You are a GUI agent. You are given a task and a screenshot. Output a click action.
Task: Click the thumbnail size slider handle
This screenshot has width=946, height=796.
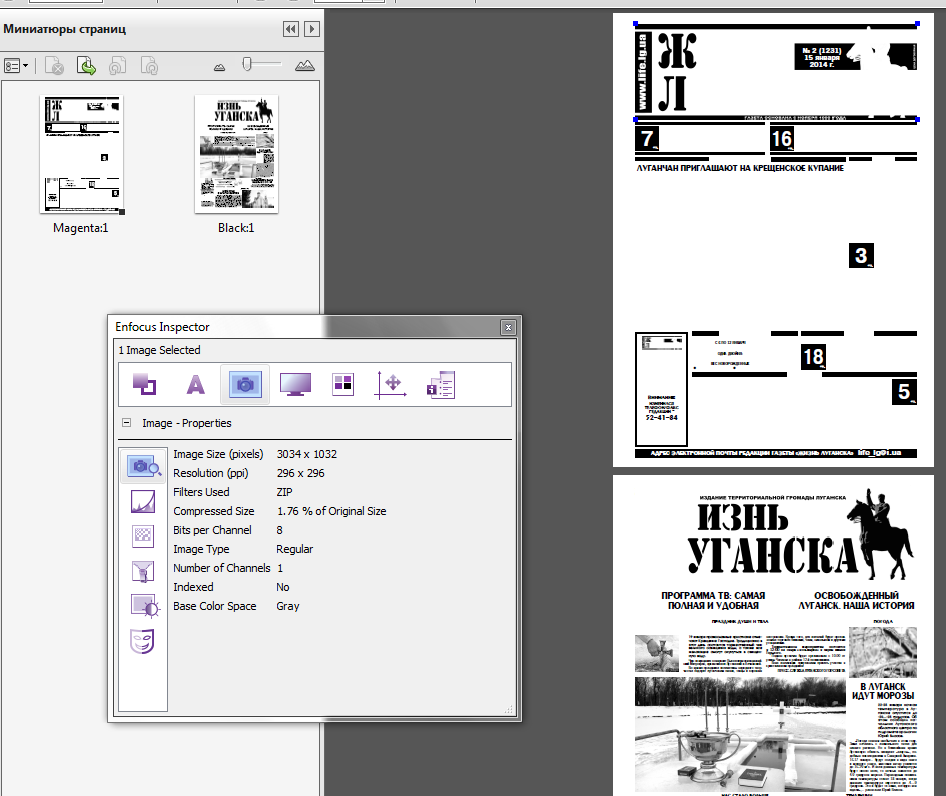tap(247, 64)
